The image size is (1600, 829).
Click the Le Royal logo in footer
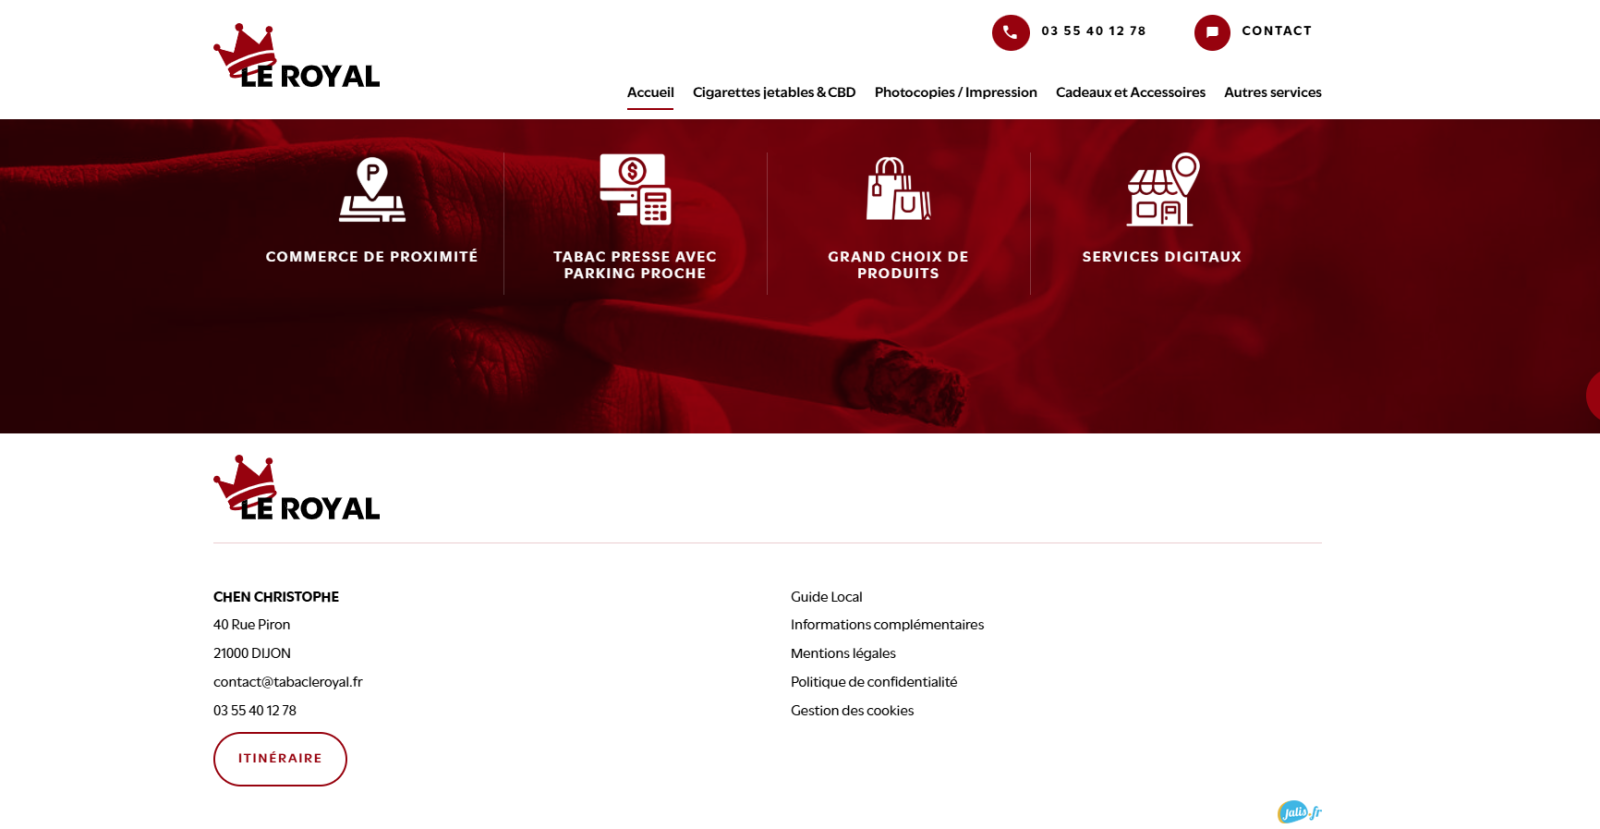296,489
